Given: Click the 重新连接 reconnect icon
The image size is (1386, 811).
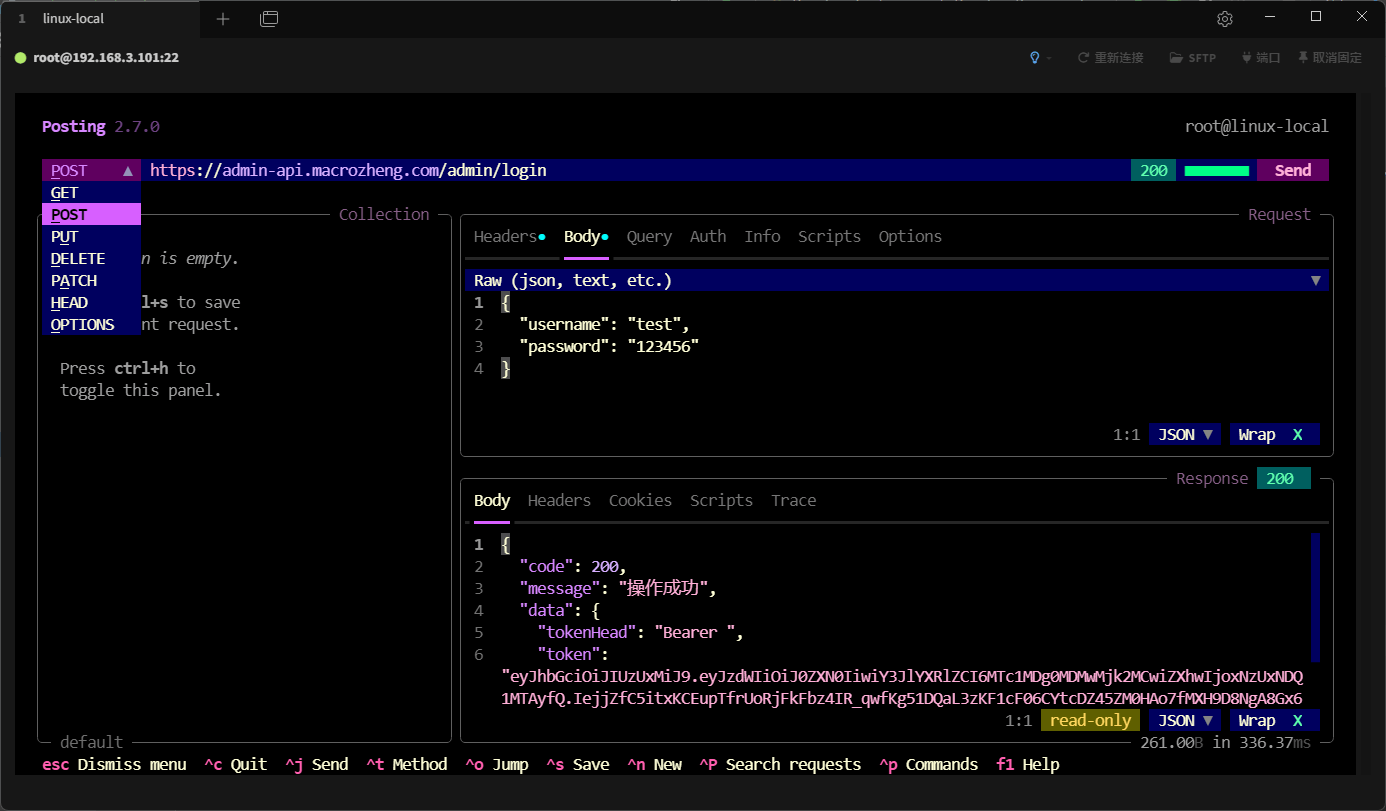Looking at the screenshot, I should [x=1083, y=58].
